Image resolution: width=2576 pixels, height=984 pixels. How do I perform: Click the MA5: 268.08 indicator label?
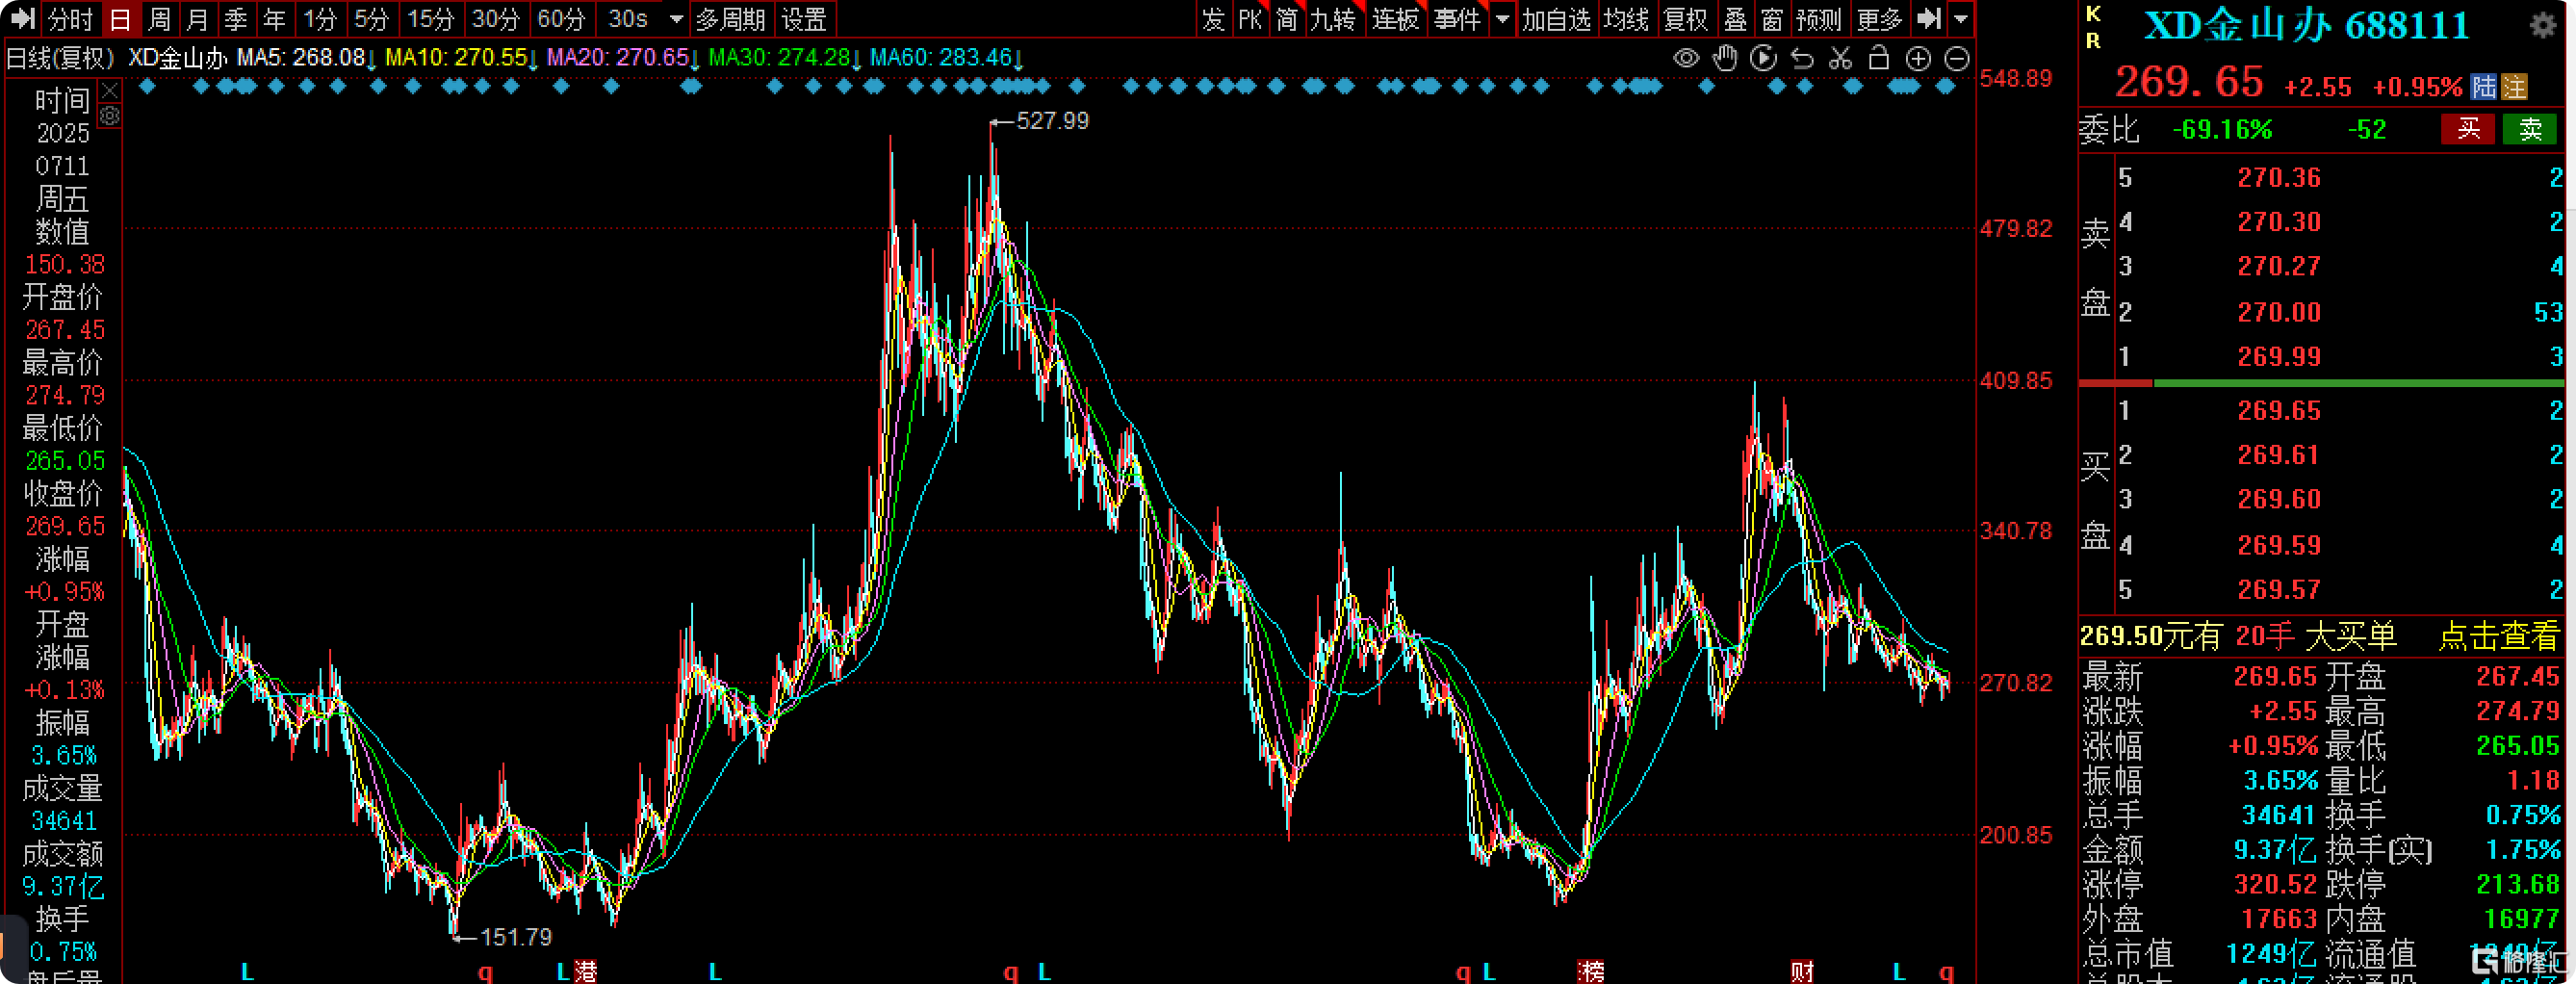click(x=306, y=58)
